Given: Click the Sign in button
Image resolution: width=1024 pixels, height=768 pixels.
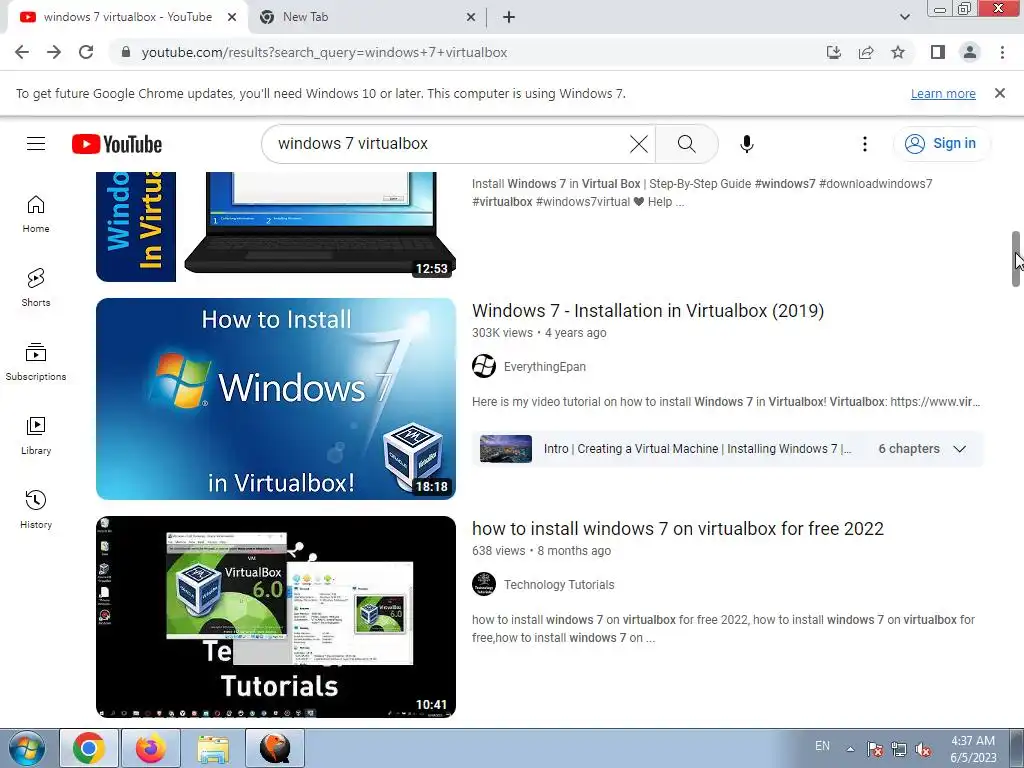Looking at the screenshot, I should (941, 144).
